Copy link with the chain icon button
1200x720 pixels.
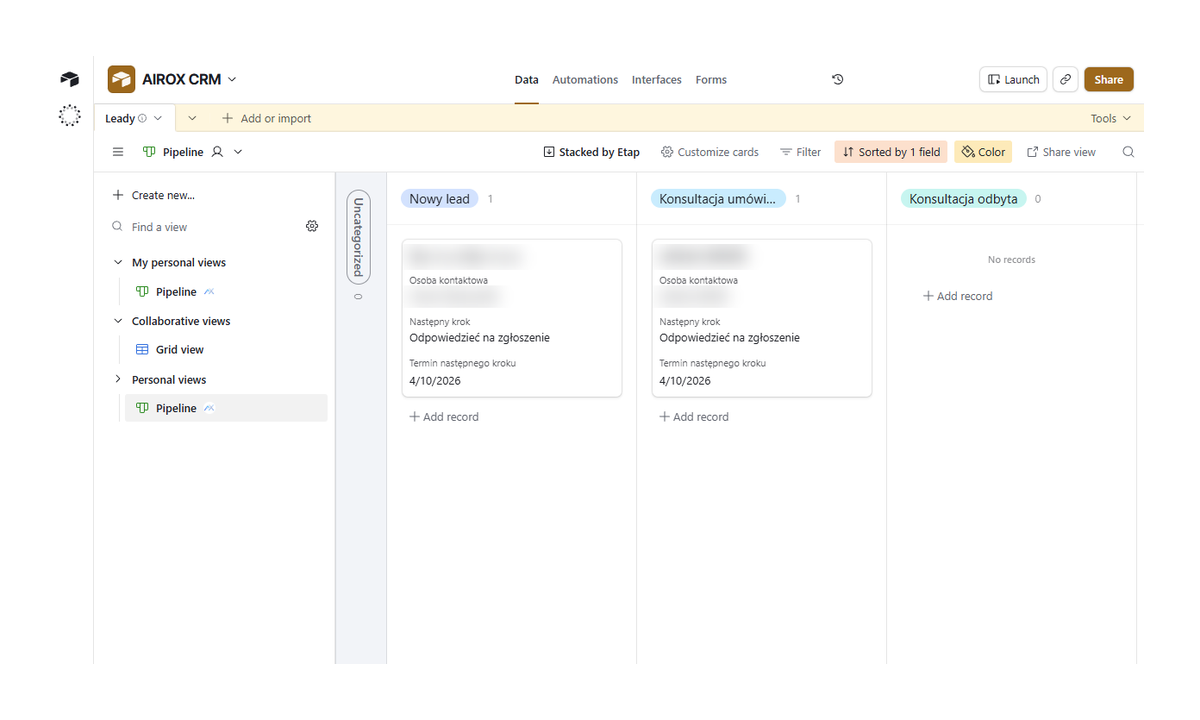pos(1066,80)
